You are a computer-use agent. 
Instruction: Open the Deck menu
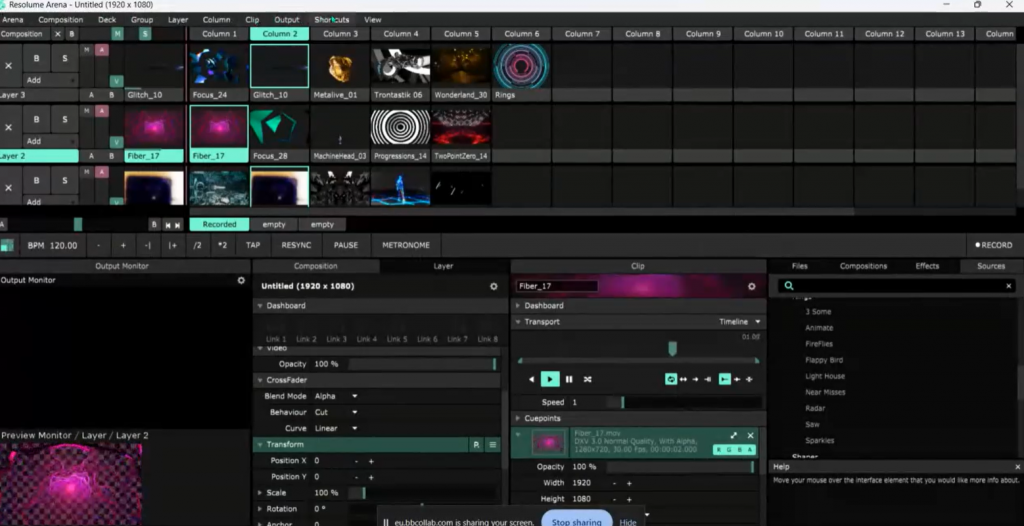tap(107, 20)
